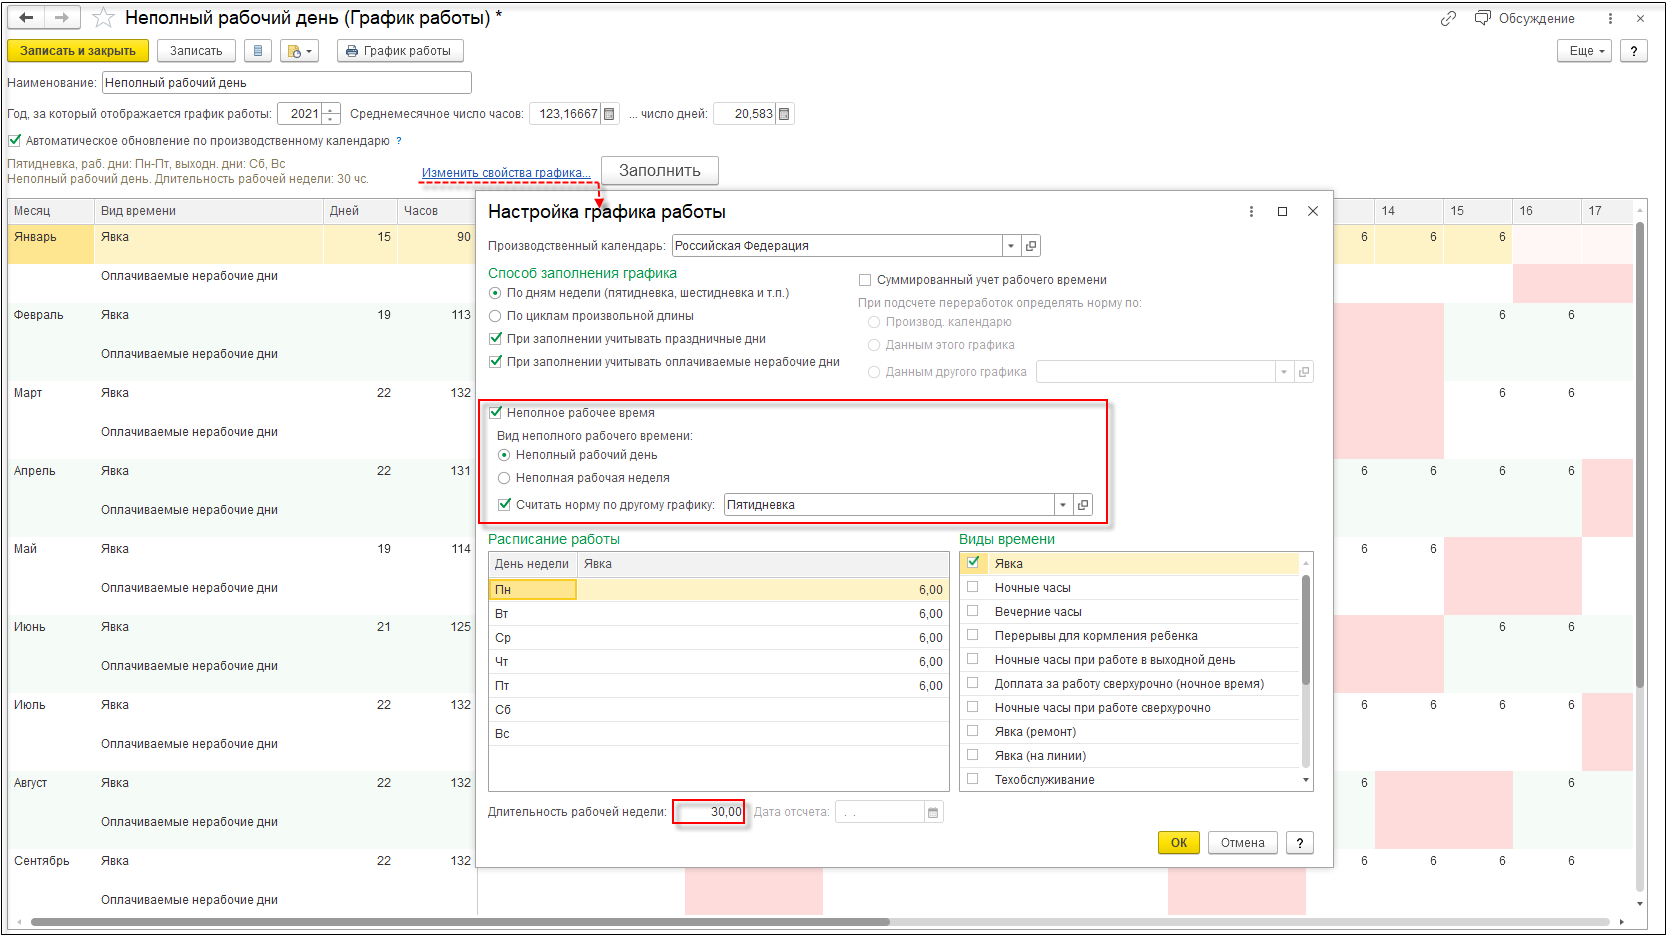Expand Производственный календарь dropdown
The width and height of the screenshot is (1666, 935).
(x=1011, y=246)
